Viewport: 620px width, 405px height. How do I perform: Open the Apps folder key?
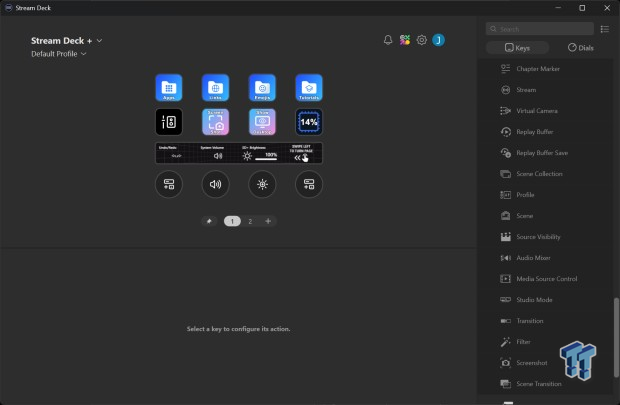pyautogui.click(x=169, y=87)
